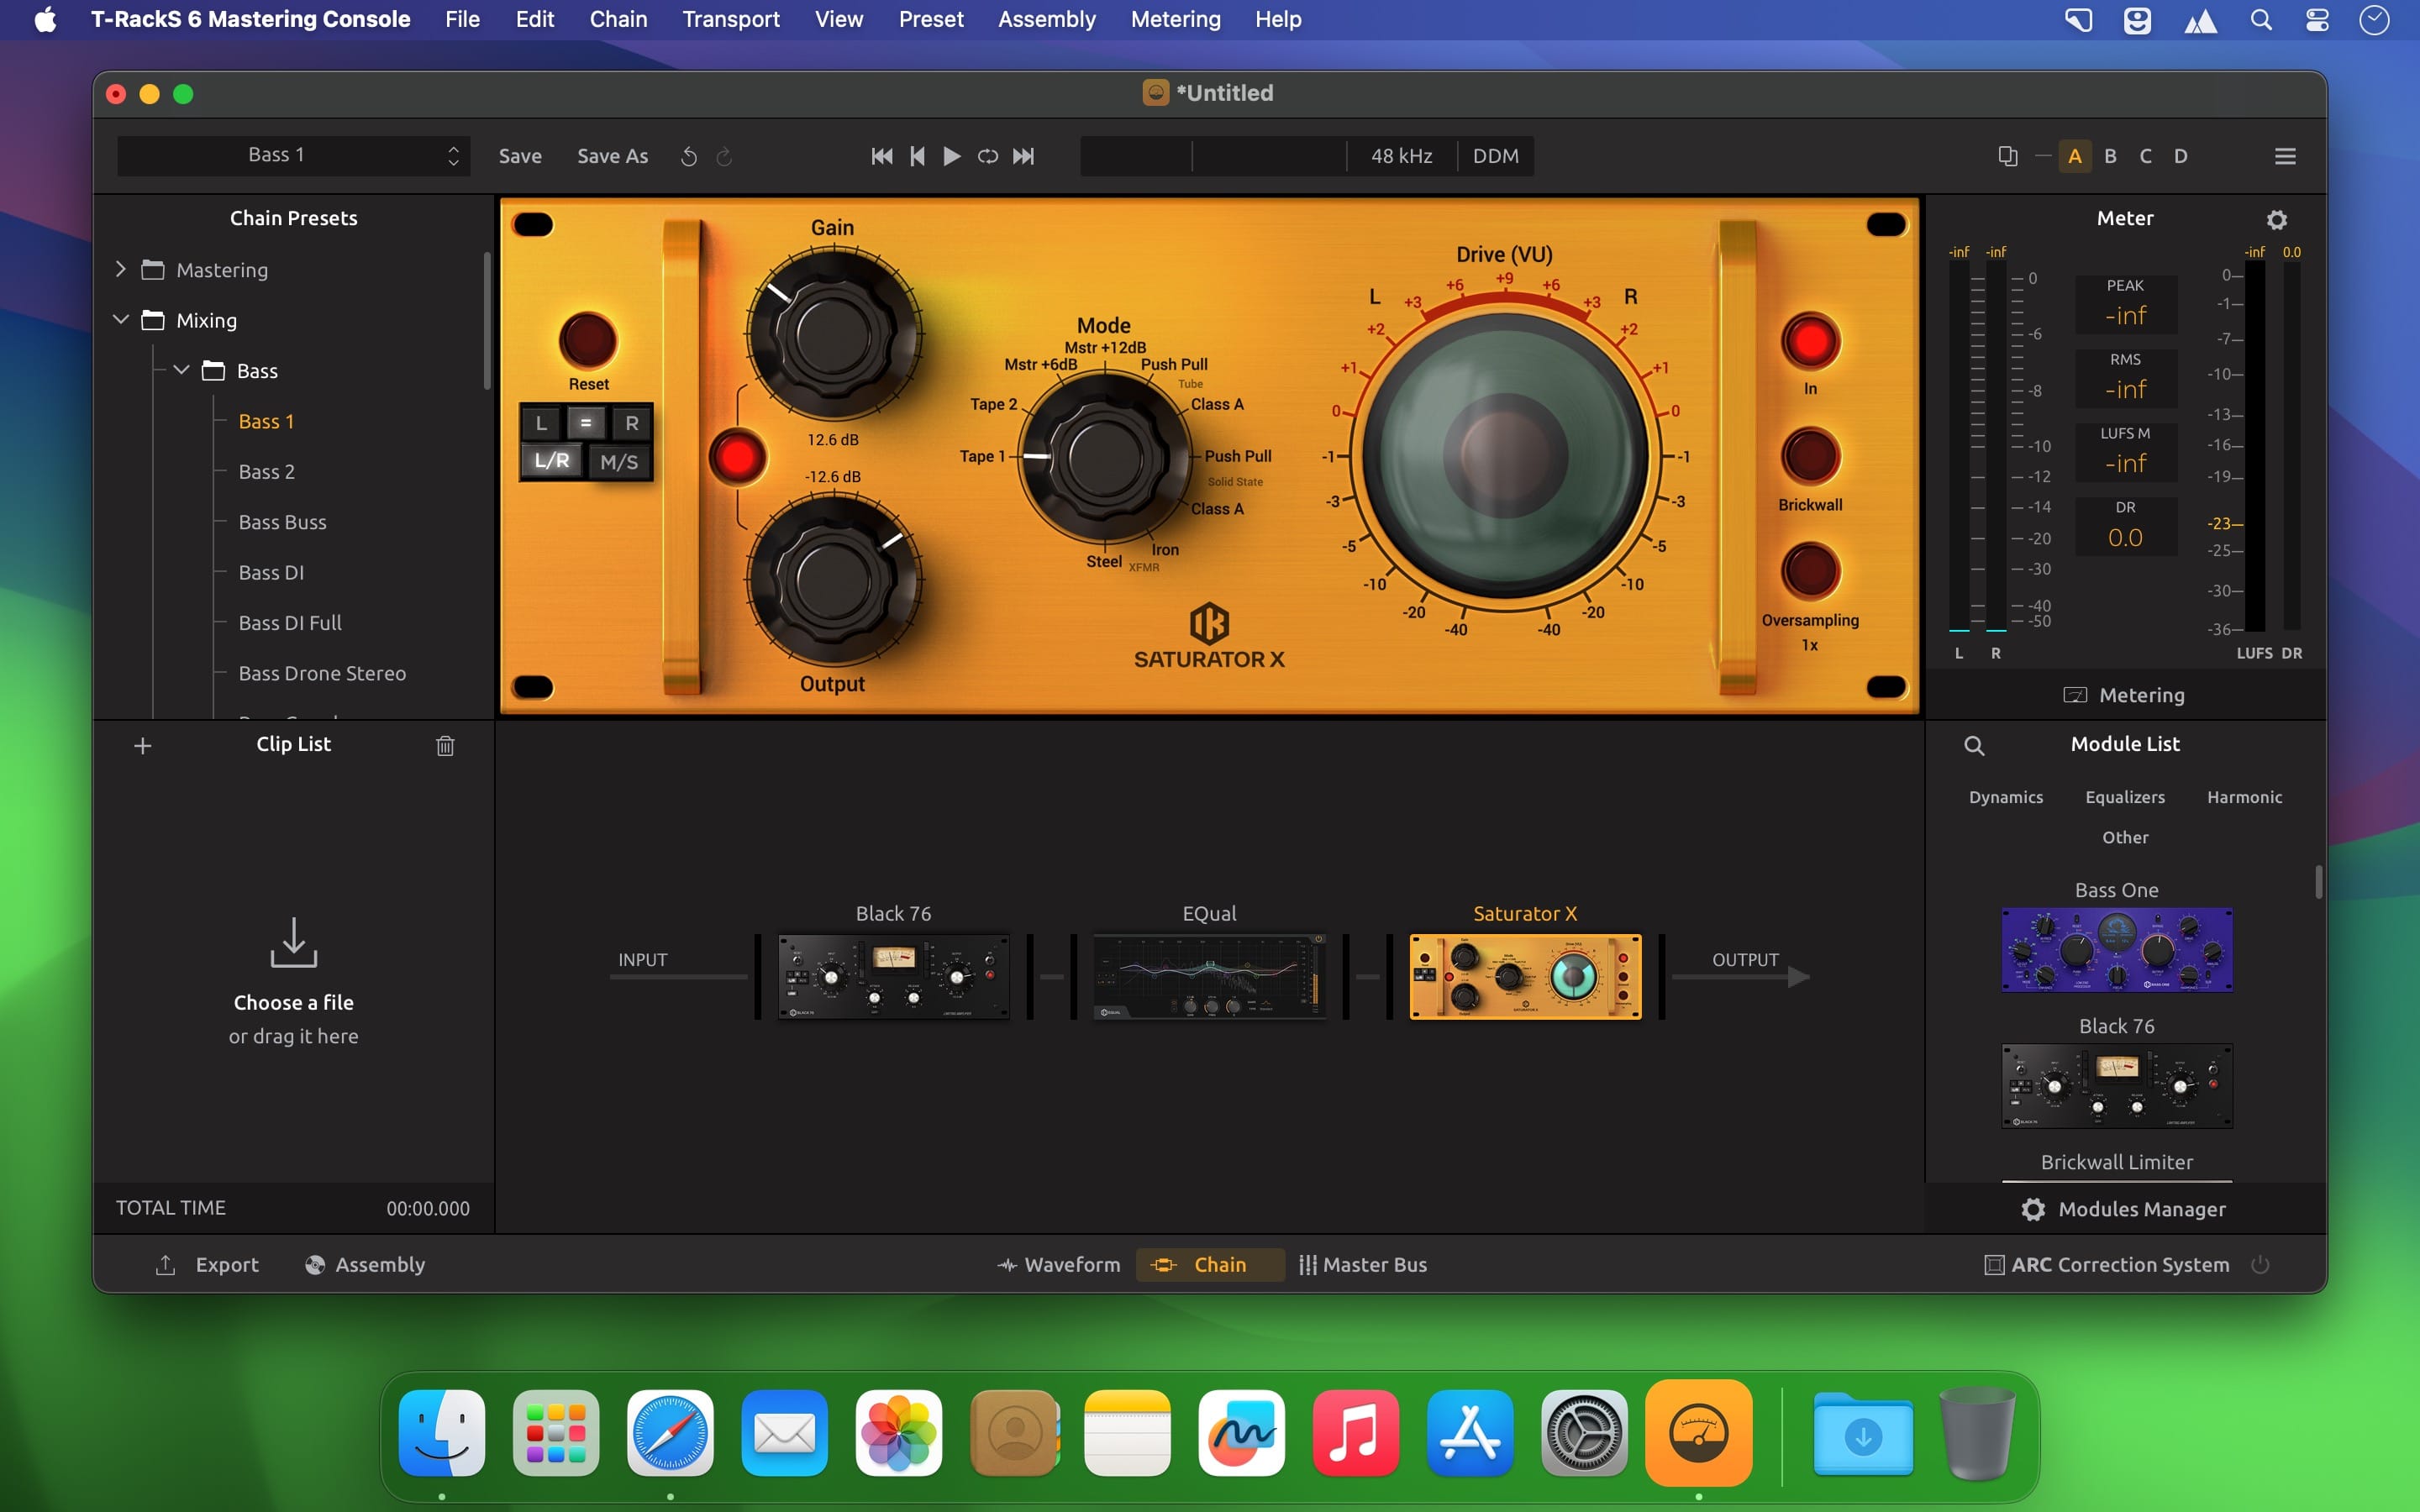Screen dimensions: 2420x1512
Task: Click the previous step transport icon
Action: tap(917, 156)
